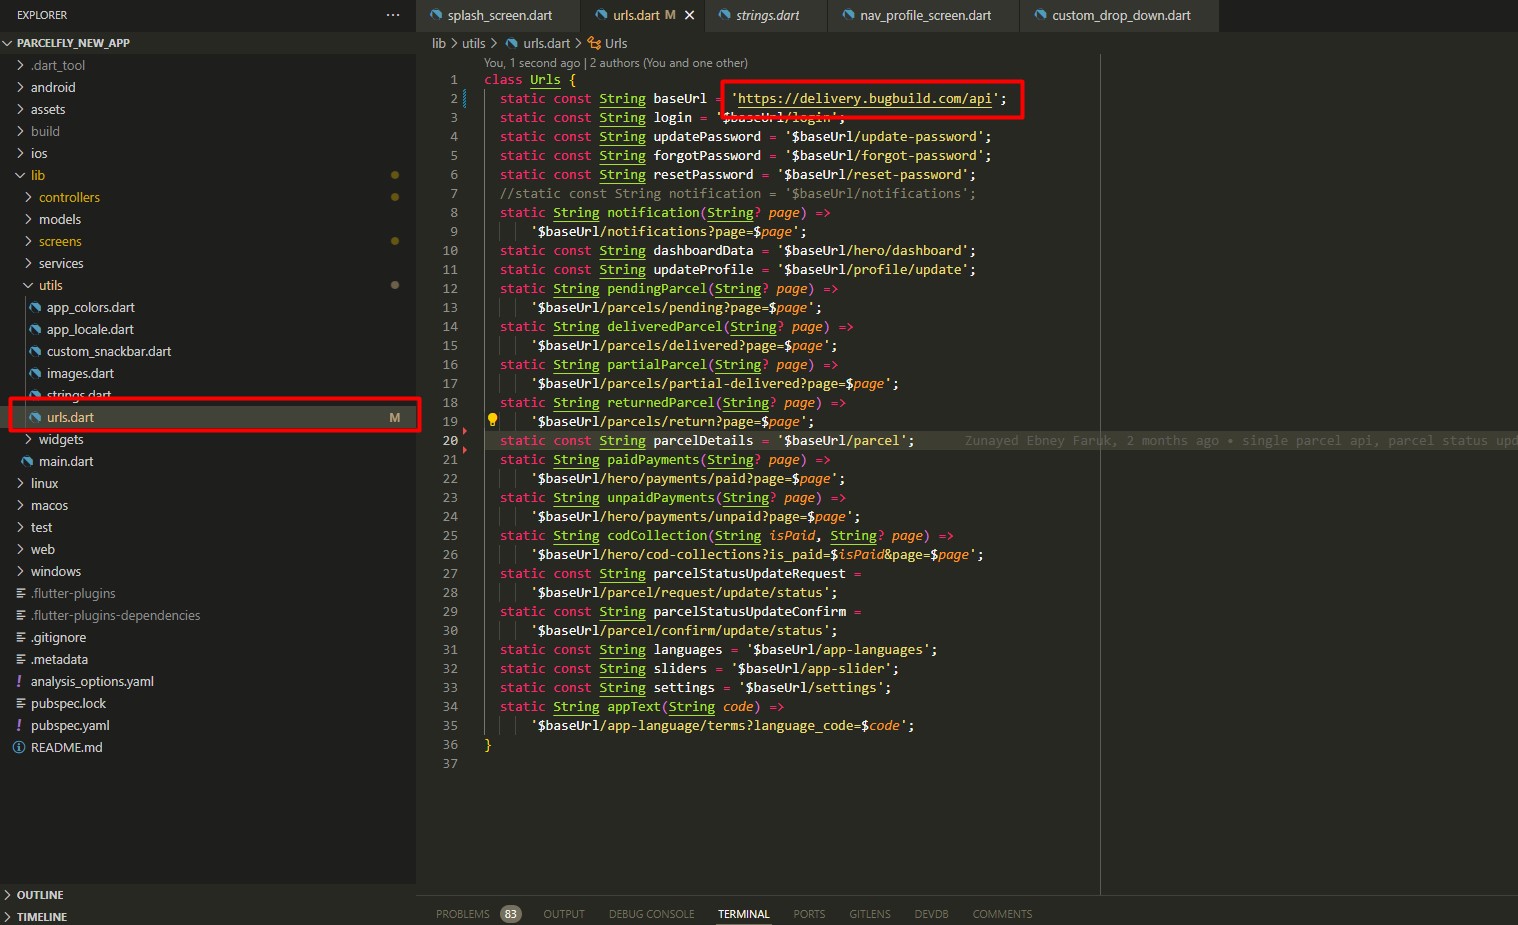Switch to the DEBUG CONSOLE tab
This screenshot has width=1518, height=925.
tap(651, 914)
